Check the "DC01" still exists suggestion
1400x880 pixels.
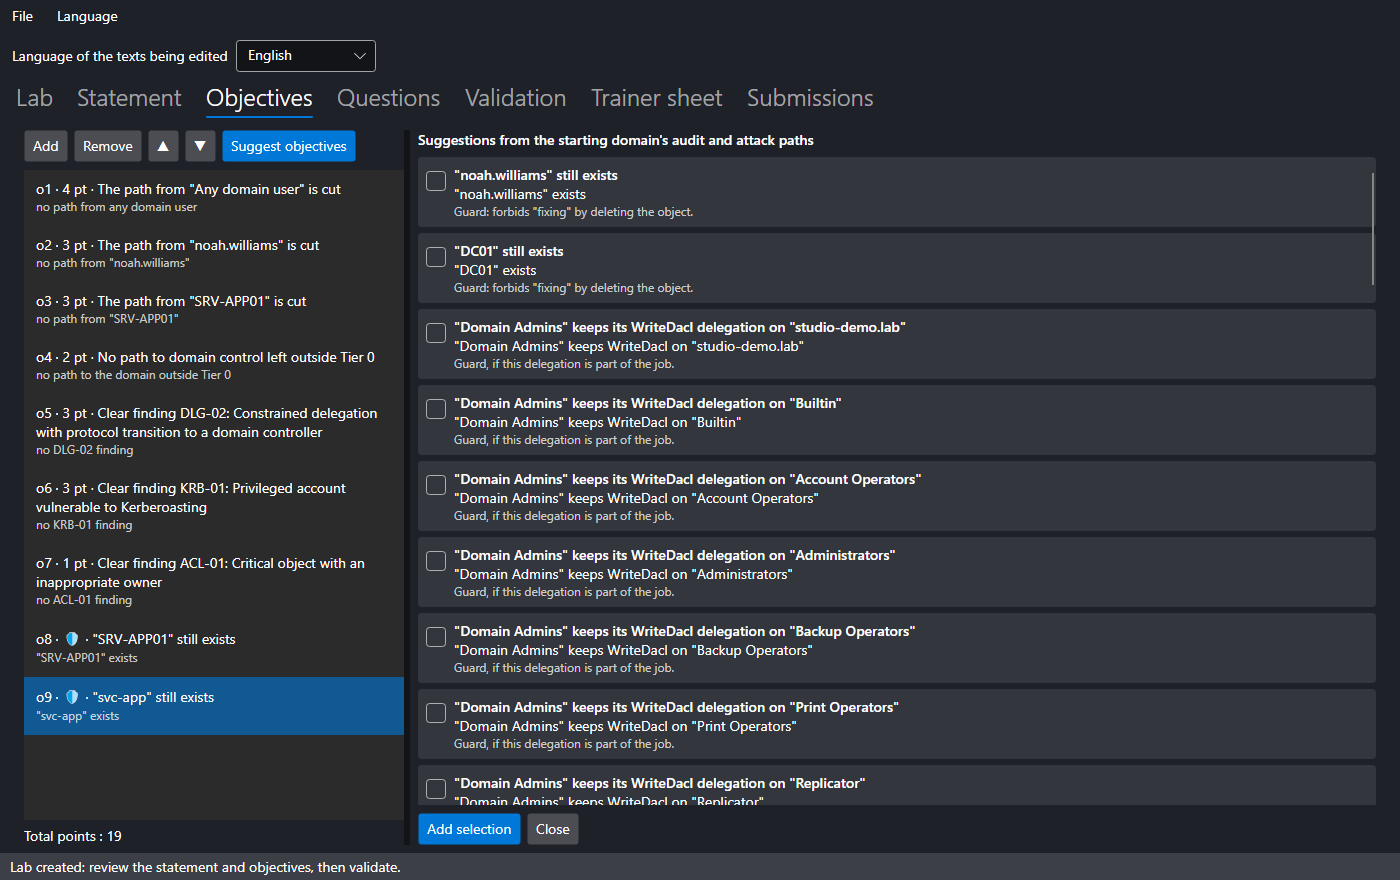tap(436, 257)
